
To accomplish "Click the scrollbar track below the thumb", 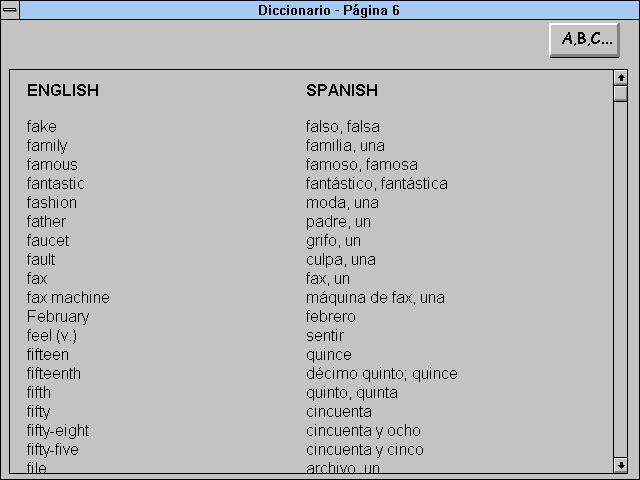I will pos(621,280).
